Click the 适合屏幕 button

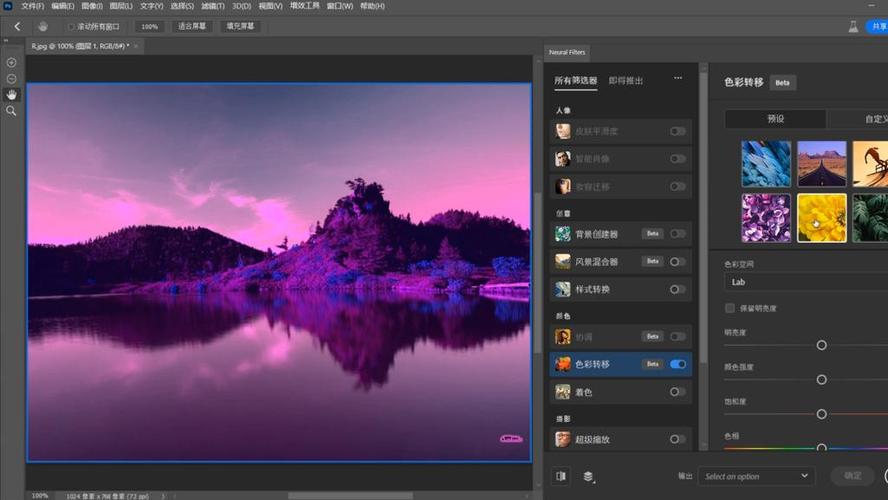point(192,26)
